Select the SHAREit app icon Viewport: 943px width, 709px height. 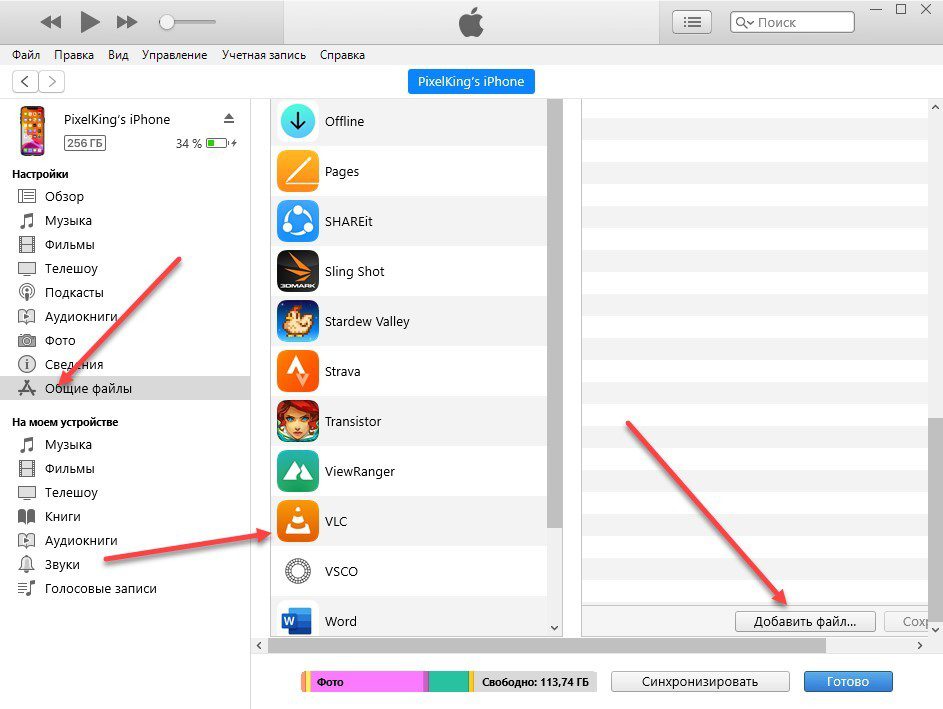(x=298, y=221)
